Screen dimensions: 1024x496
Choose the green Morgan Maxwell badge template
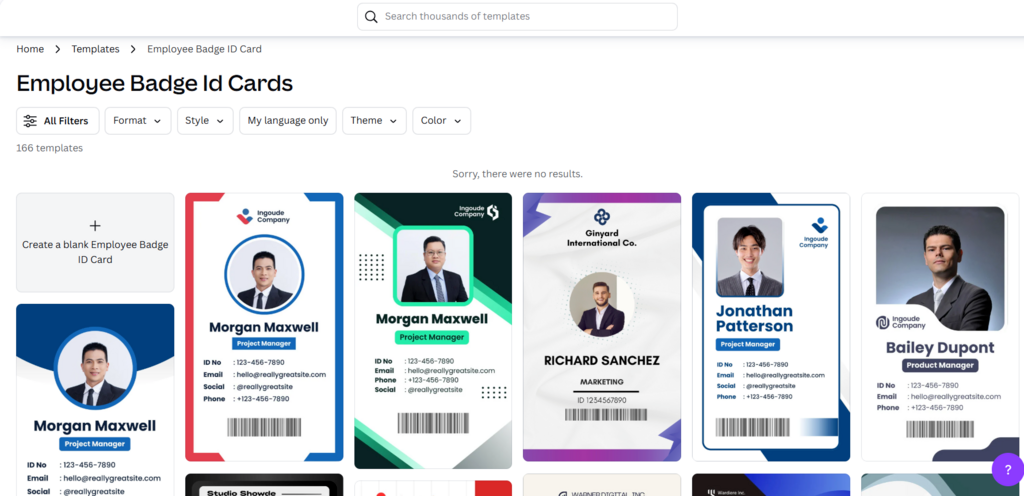[432, 330]
